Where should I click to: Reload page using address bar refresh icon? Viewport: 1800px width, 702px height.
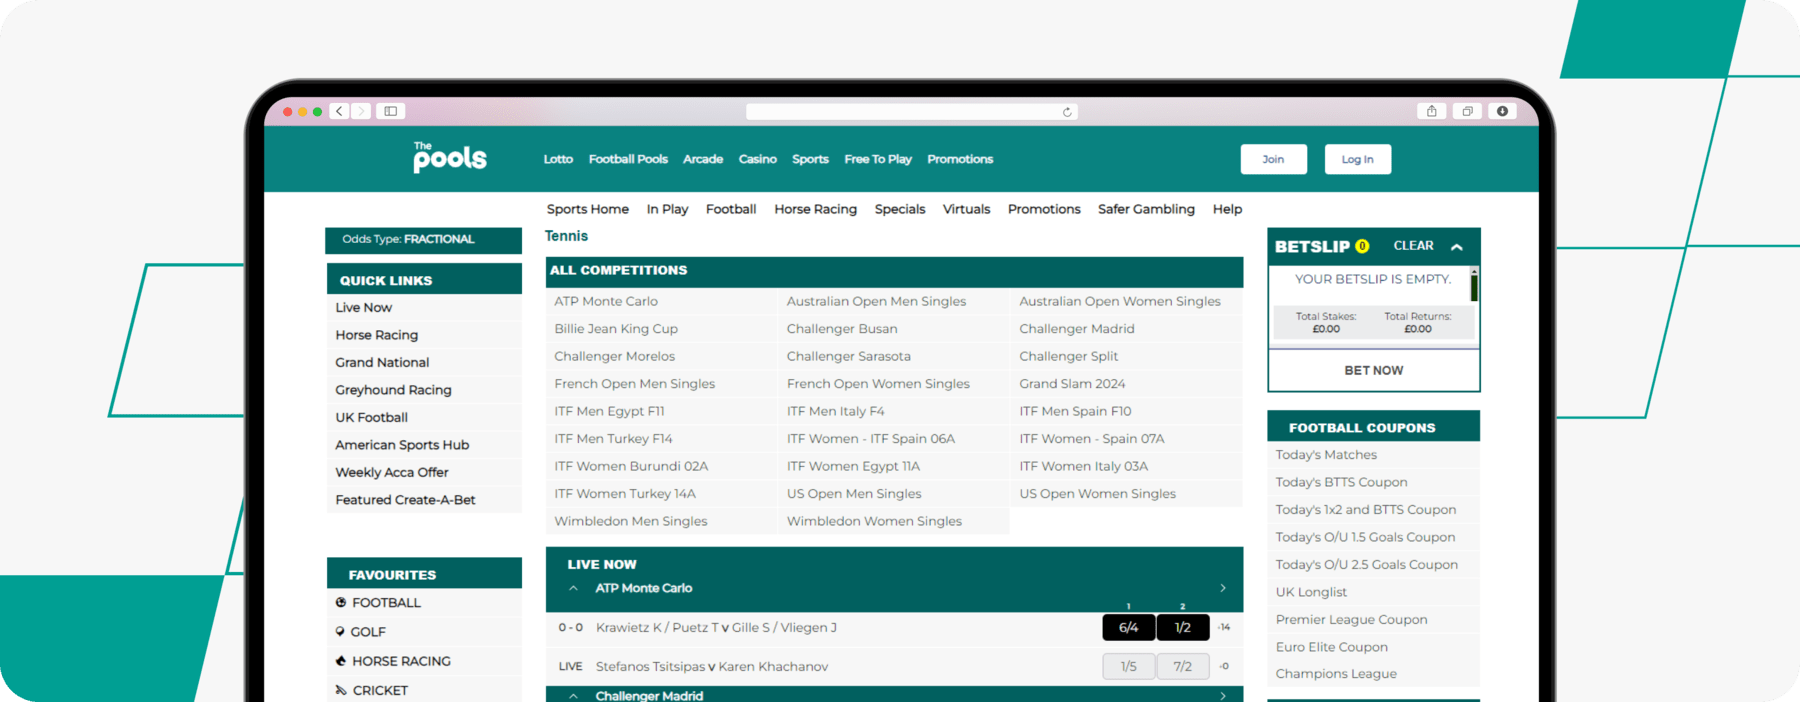click(1067, 112)
